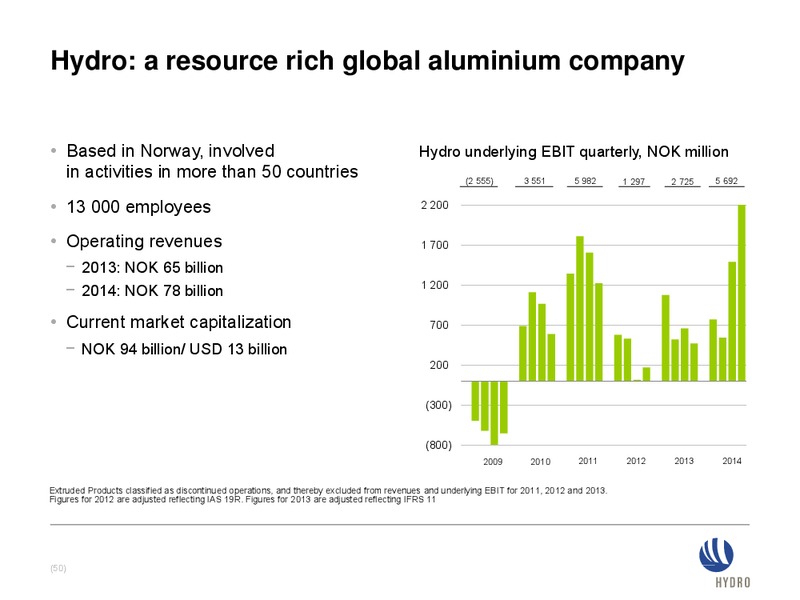Select '2014: NOK 78 billion' line
The height and width of the screenshot is (600, 800).
pos(152,290)
